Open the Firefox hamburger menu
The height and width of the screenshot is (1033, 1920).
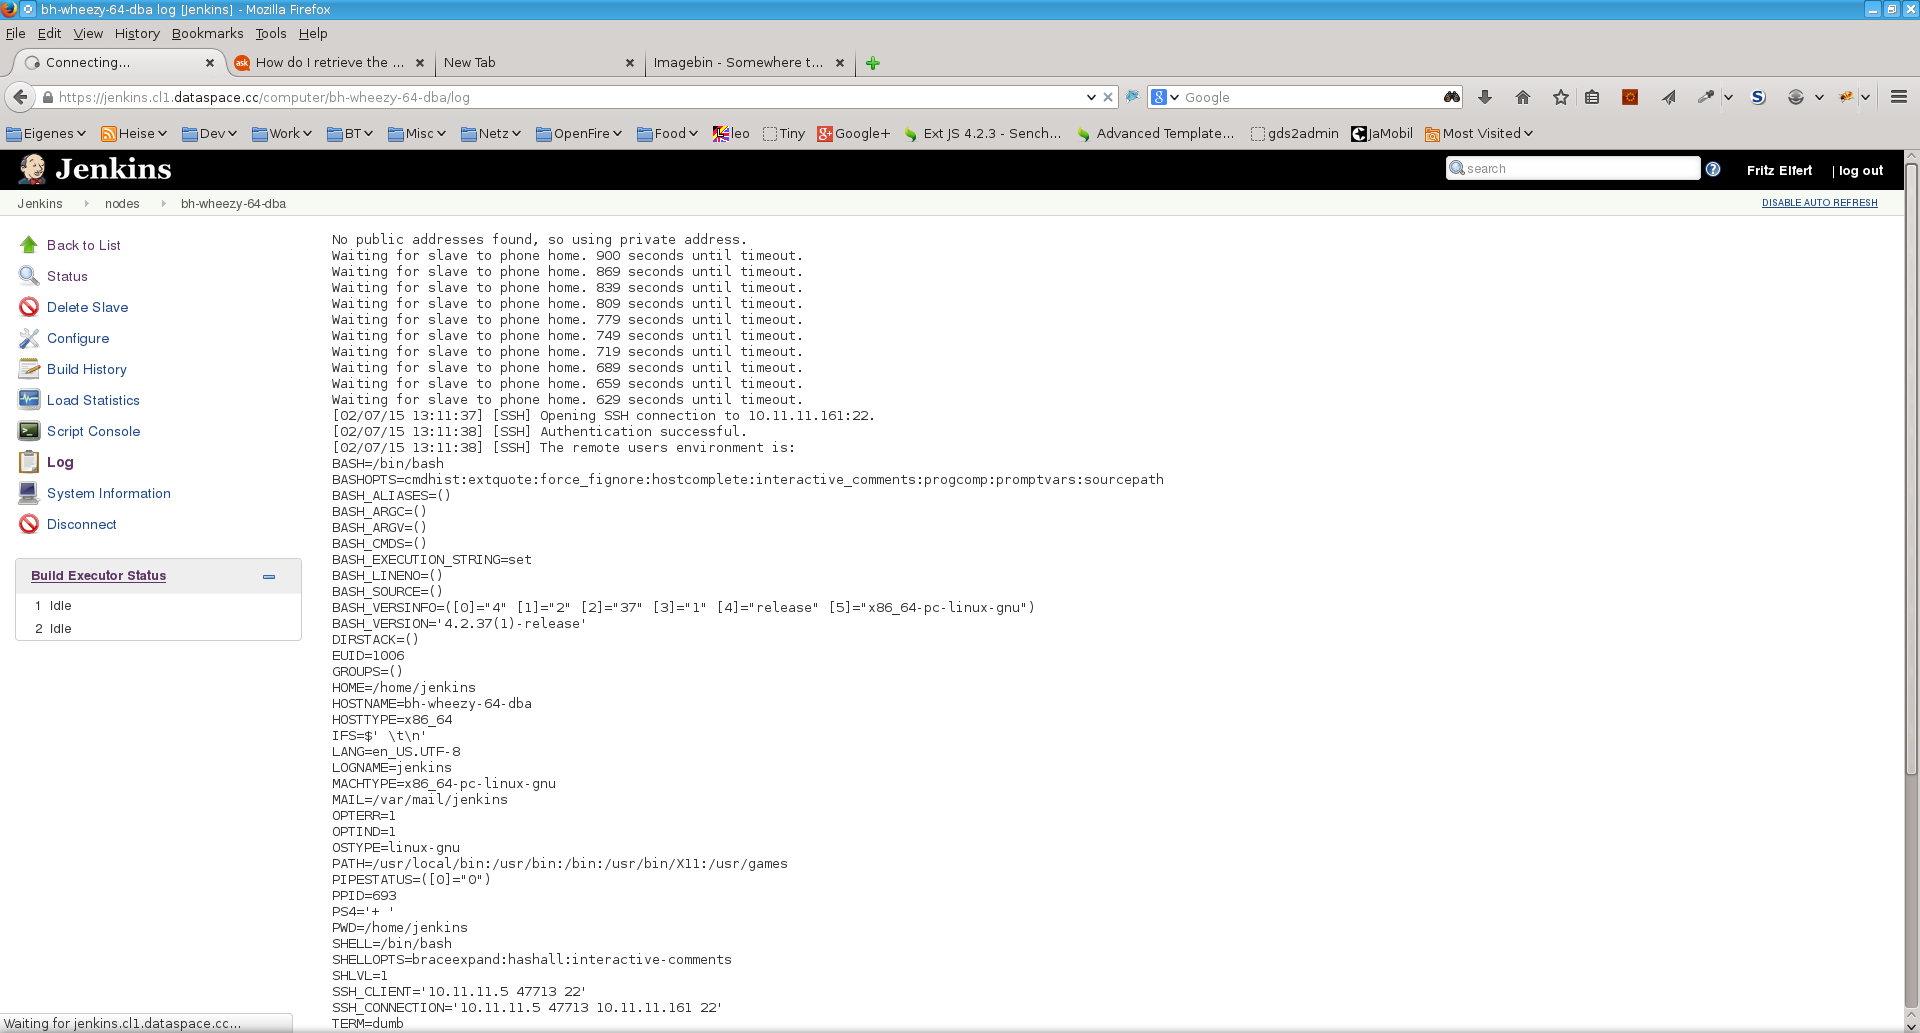coord(1899,97)
